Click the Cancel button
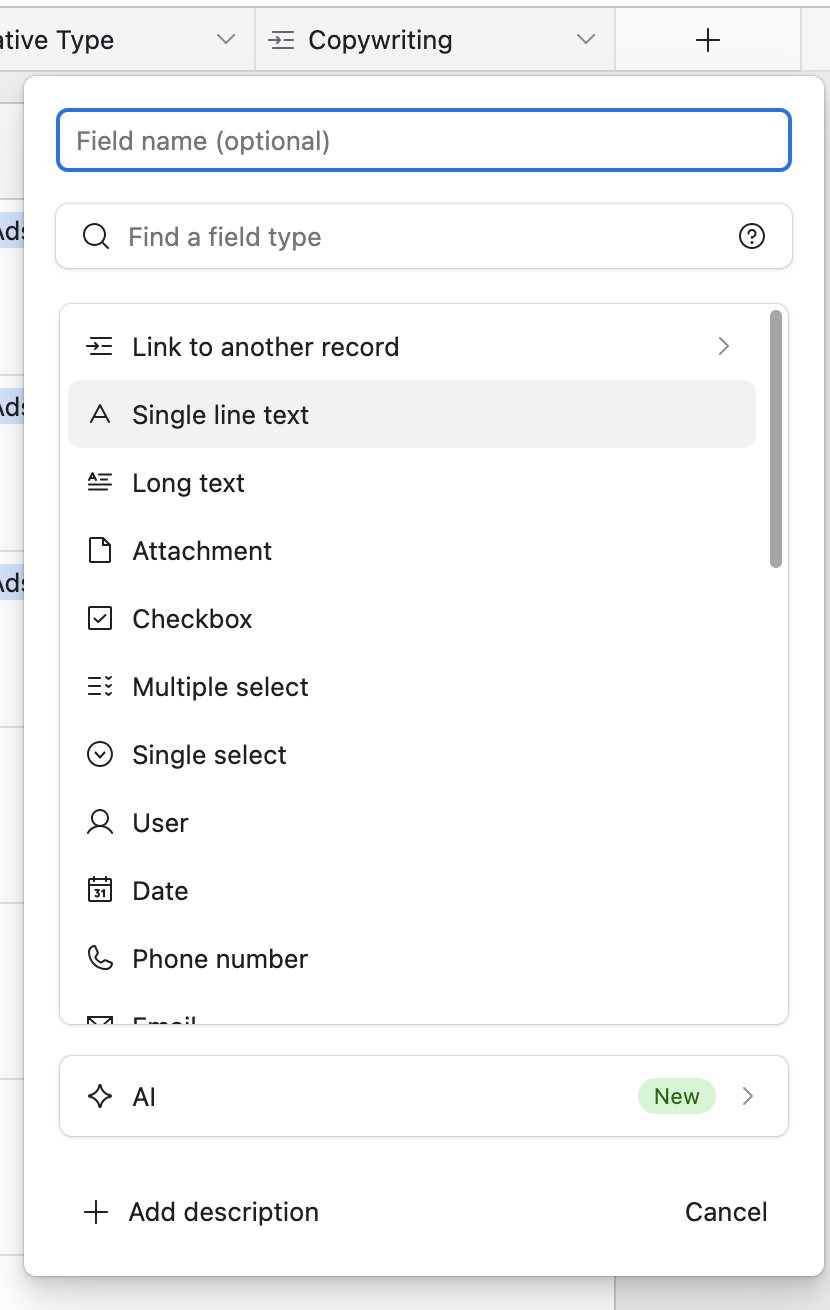Viewport: 830px width, 1310px height. [726, 1212]
